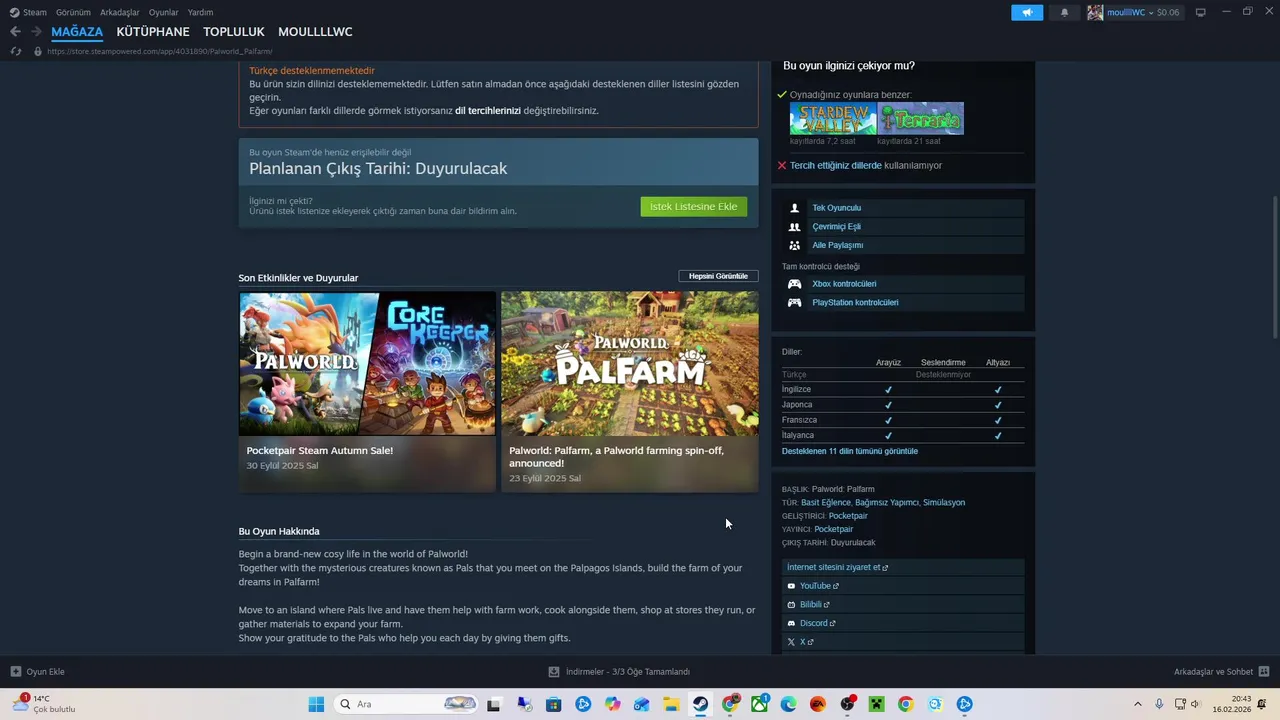The height and width of the screenshot is (720, 1280).
Task: Click the Çevrimiçi Eşli co-op icon
Action: 794,227
